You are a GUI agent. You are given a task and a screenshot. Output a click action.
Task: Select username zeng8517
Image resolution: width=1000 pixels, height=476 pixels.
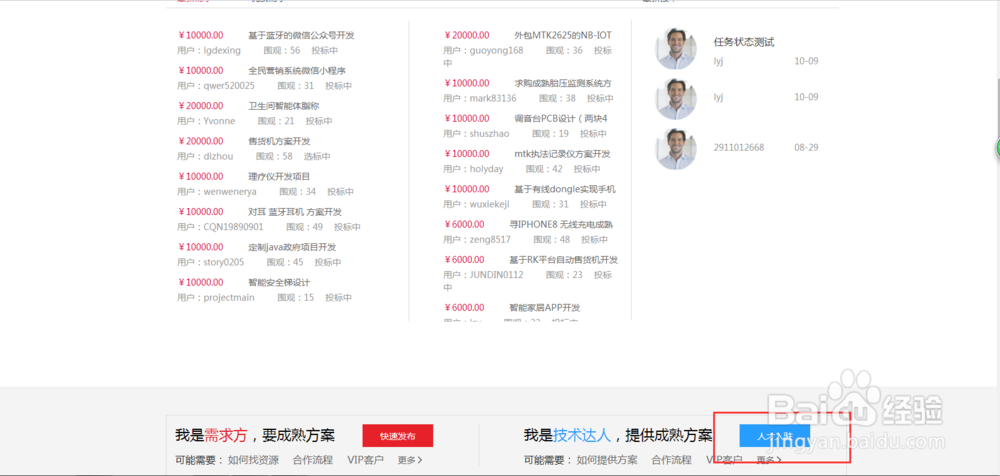click(x=490, y=239)
